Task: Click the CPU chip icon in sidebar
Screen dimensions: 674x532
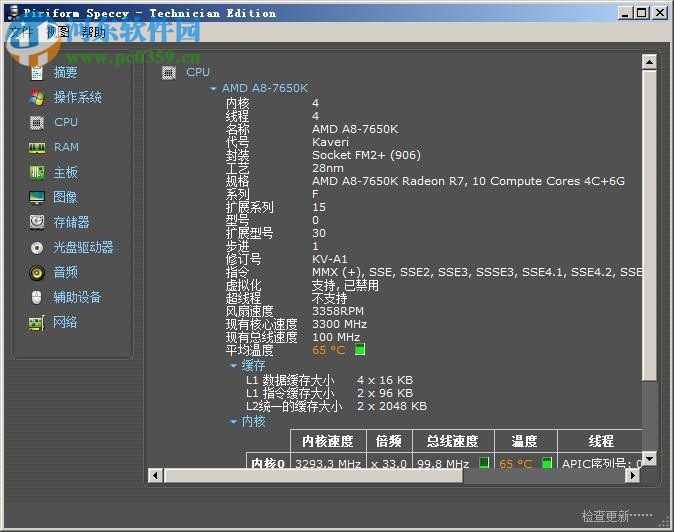Action: click(x=37, y=123)
